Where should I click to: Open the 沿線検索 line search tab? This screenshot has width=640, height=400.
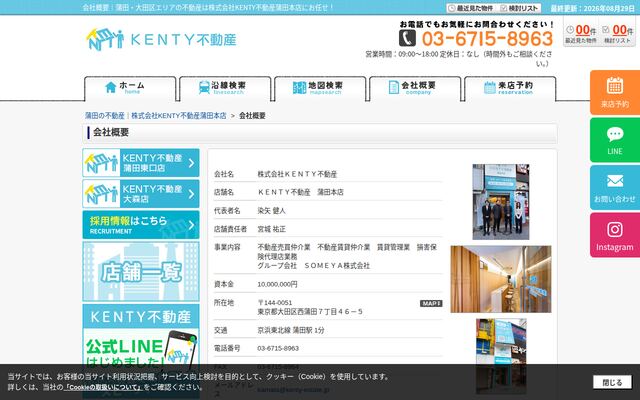click(x=225, y=88)
